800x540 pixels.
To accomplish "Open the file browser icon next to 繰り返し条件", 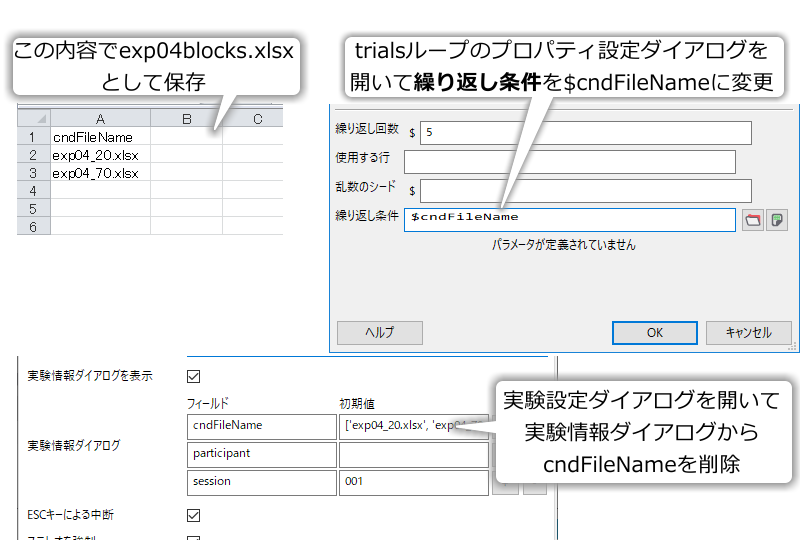I will tap(753, 220).
